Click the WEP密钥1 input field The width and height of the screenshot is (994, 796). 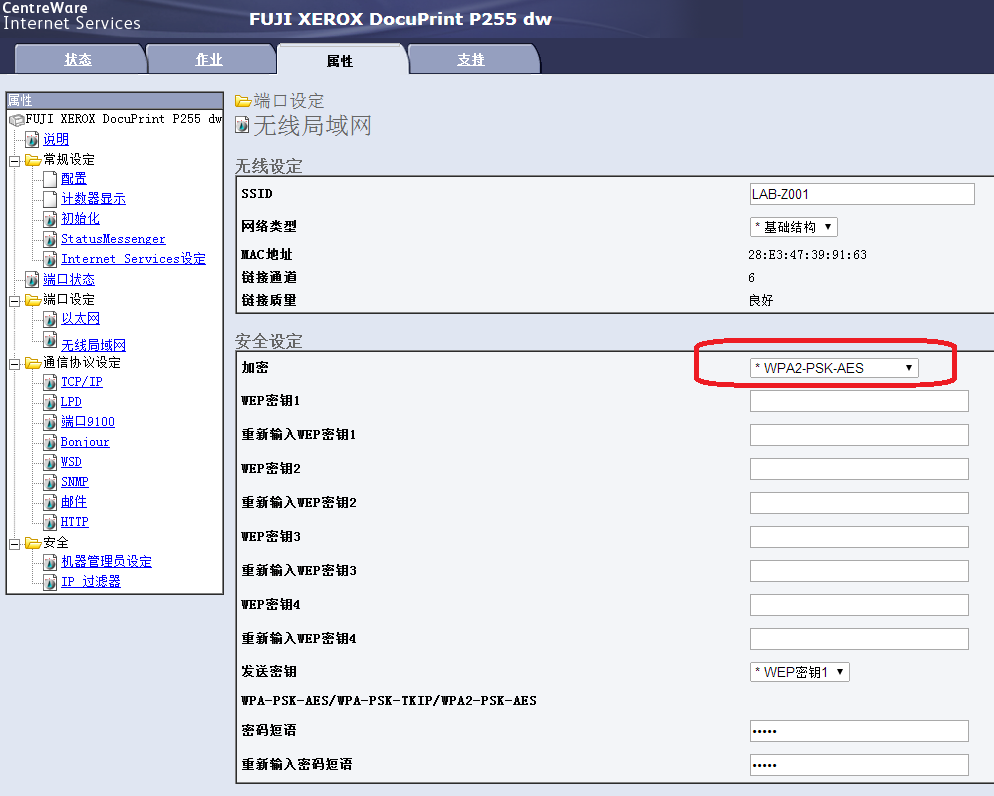859,401
